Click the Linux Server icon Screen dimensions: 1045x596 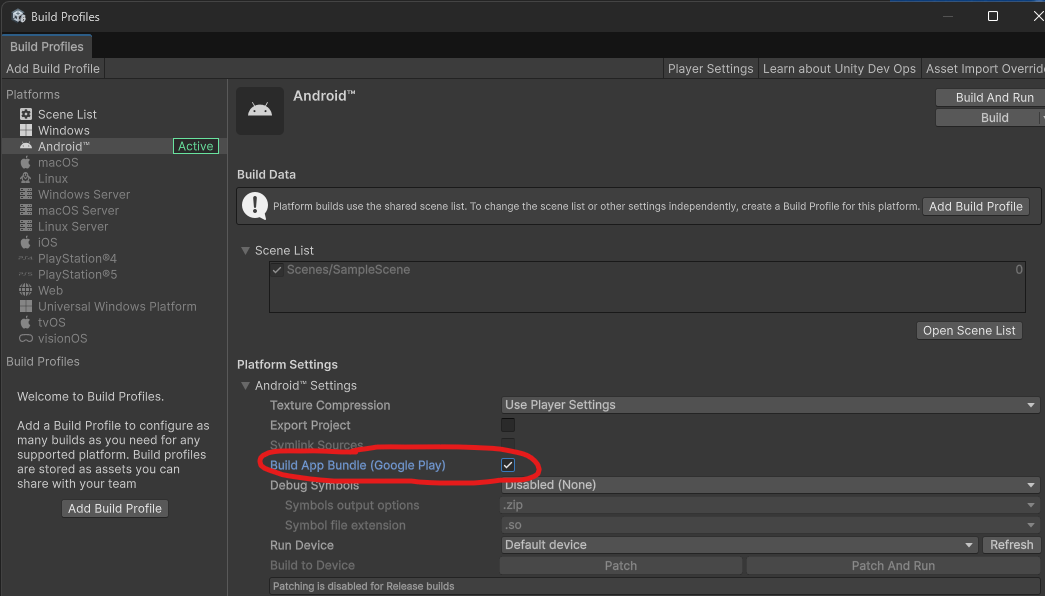click(x=26, y=226)
